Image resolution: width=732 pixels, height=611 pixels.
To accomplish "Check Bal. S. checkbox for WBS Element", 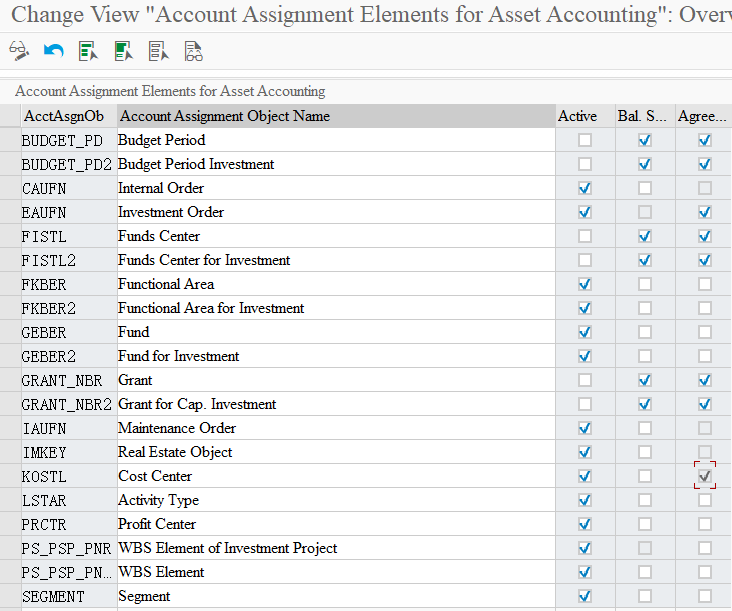I will 645,572.
